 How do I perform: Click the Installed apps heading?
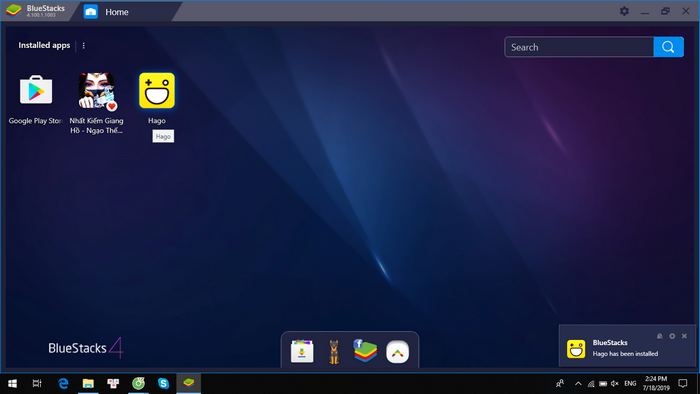click(x=44, y=45)
